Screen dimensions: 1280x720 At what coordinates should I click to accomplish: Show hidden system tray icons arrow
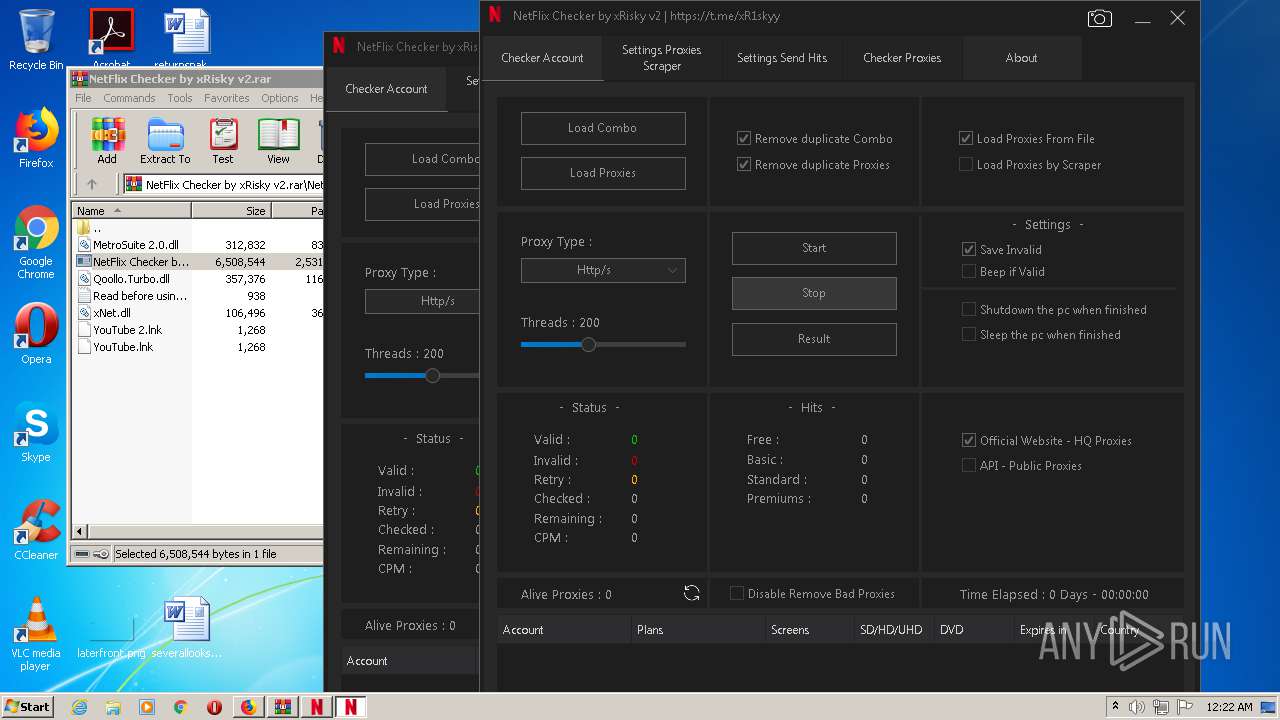point(1115,707)
